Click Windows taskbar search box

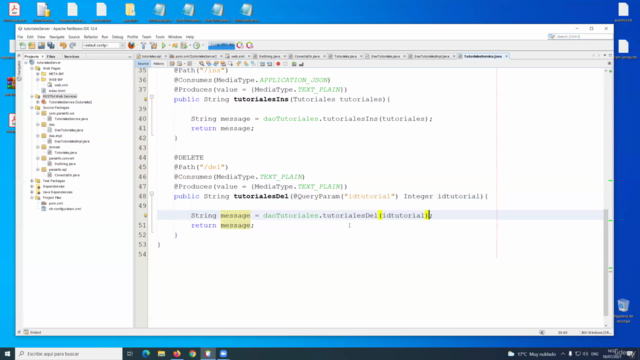click(69, 353)
